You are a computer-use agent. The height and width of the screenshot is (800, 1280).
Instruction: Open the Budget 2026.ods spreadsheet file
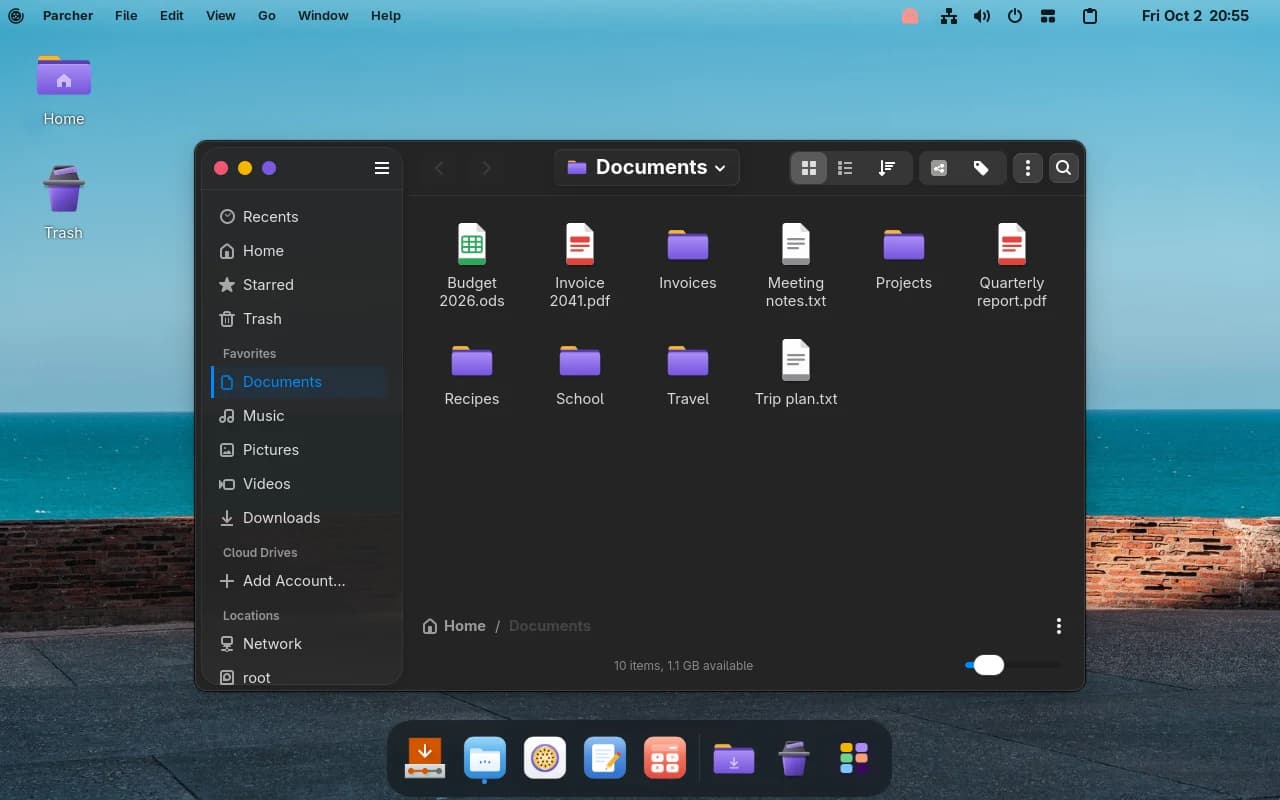(472, 265)
